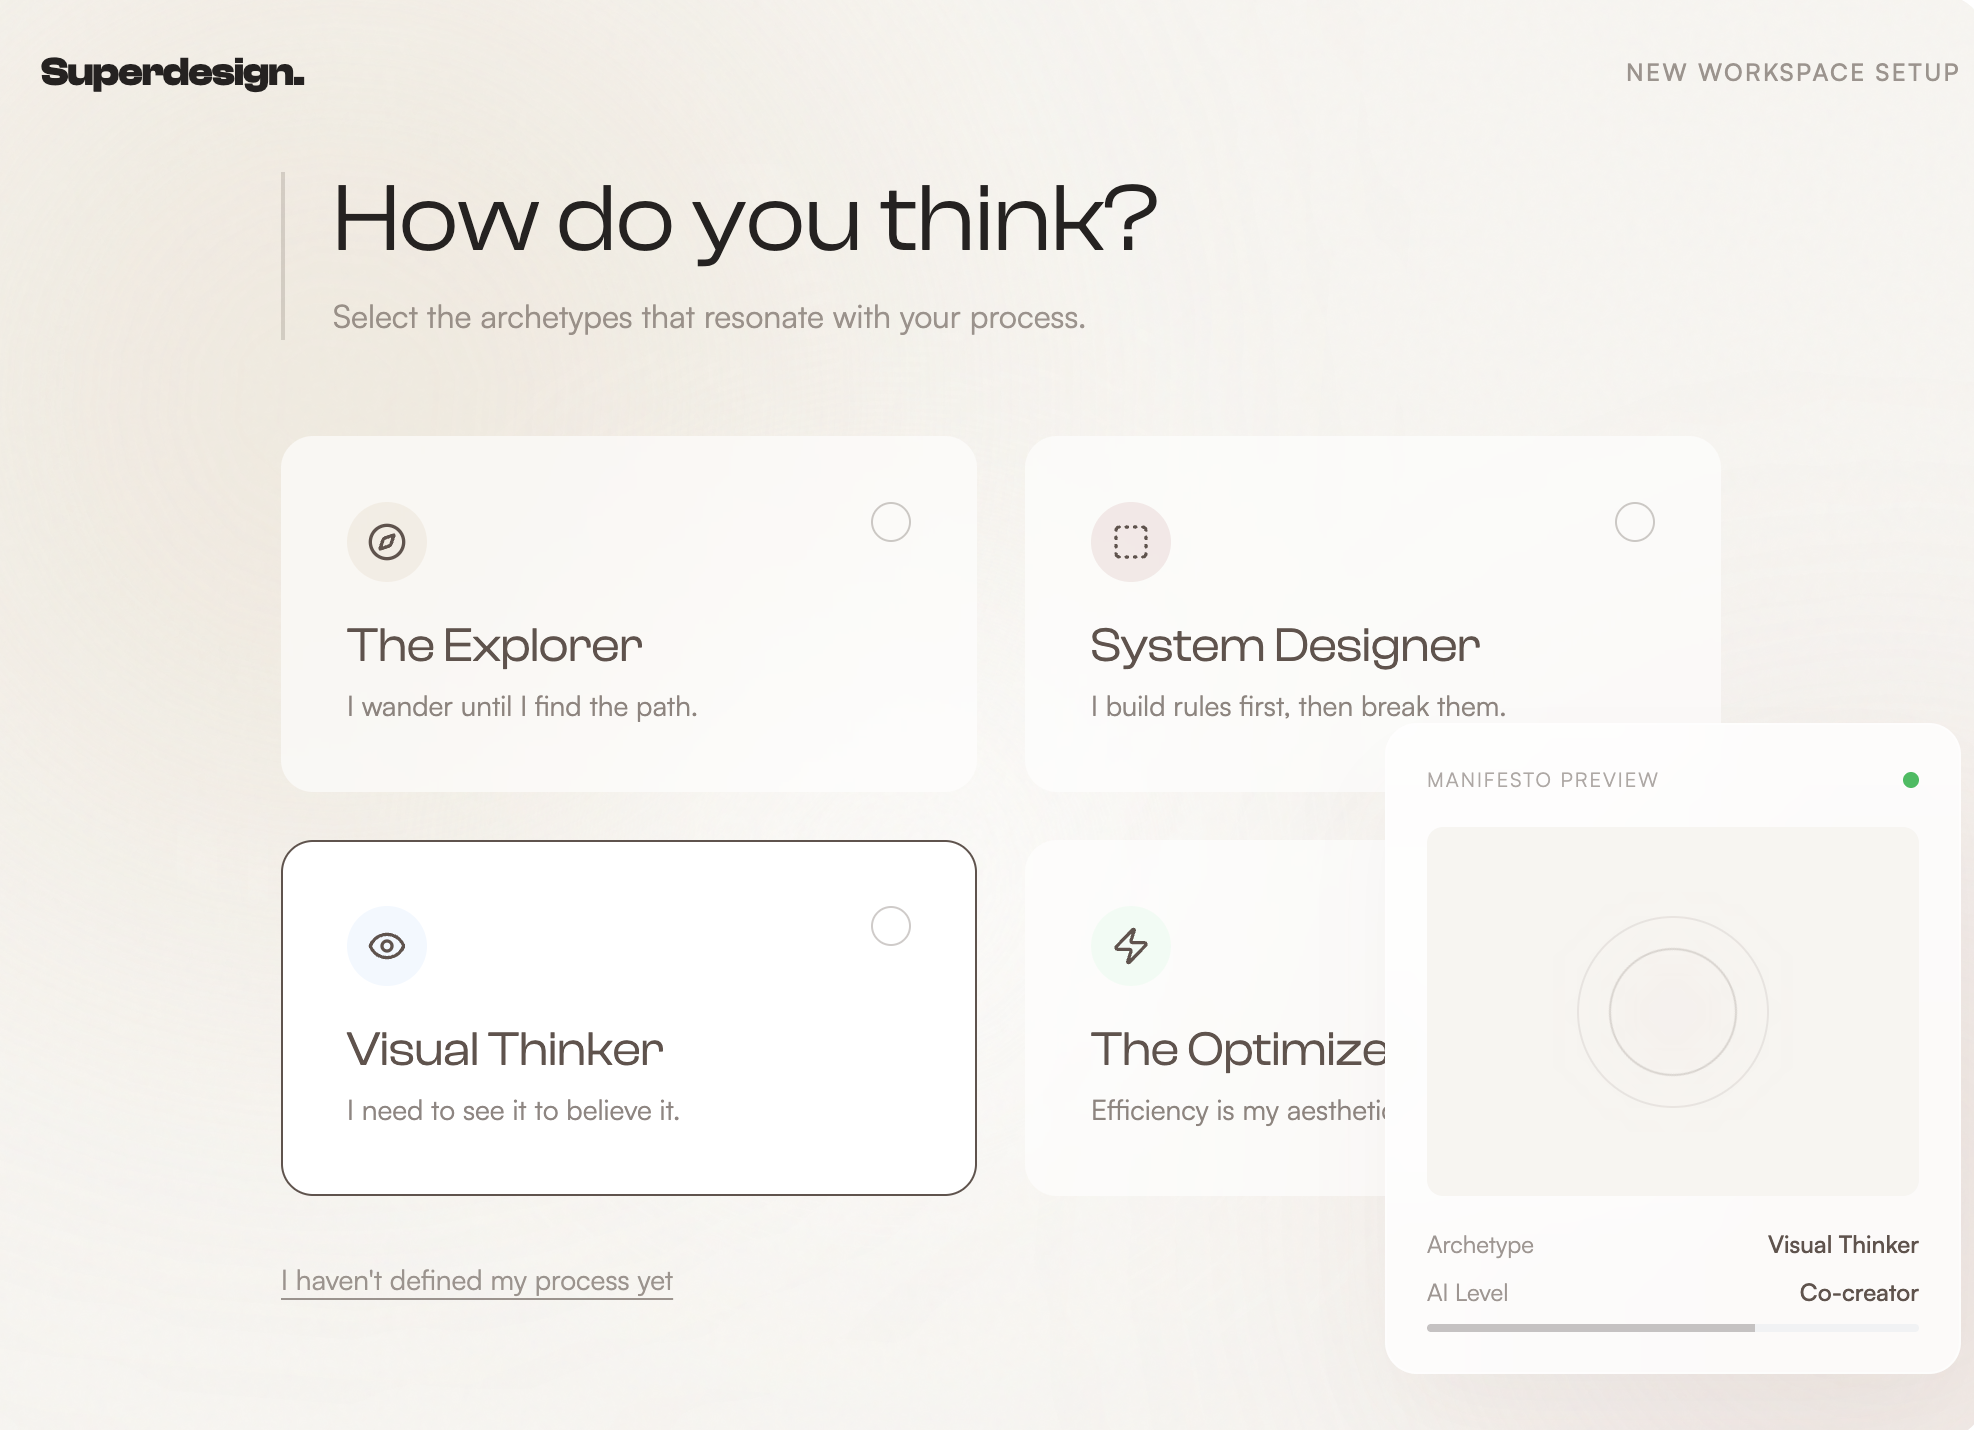
Task: Toggle the Visual Thinker radio circle
Action: tap(891, 926)
